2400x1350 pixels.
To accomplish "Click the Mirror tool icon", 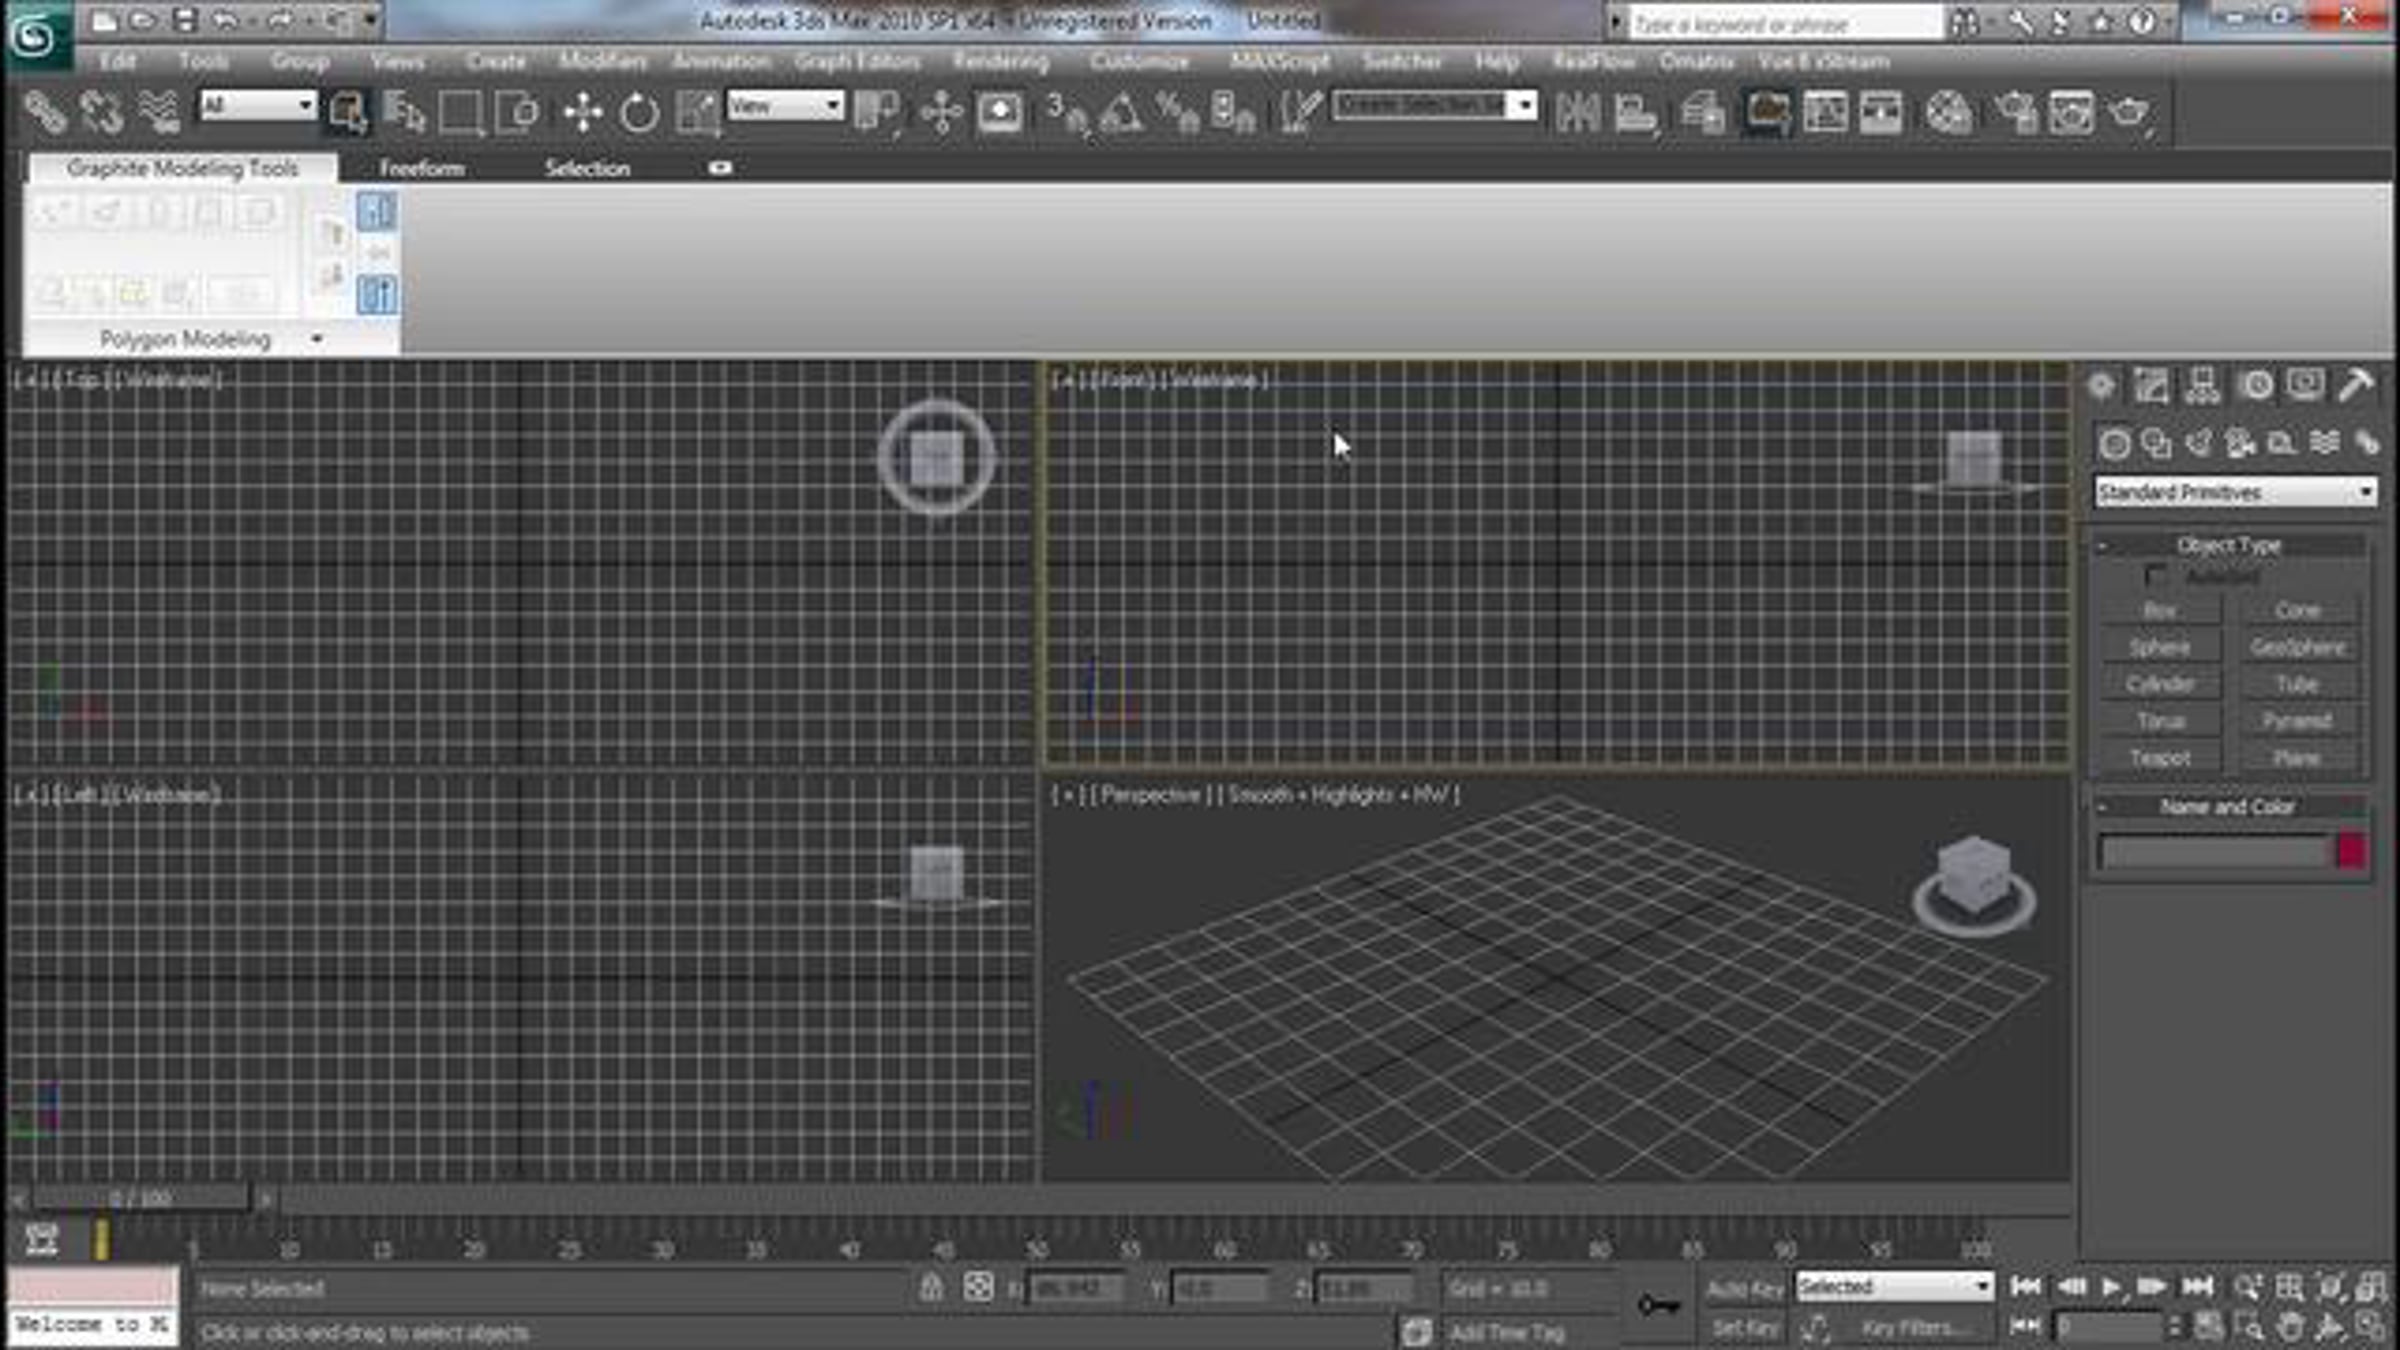I will tap(1577, 112).
